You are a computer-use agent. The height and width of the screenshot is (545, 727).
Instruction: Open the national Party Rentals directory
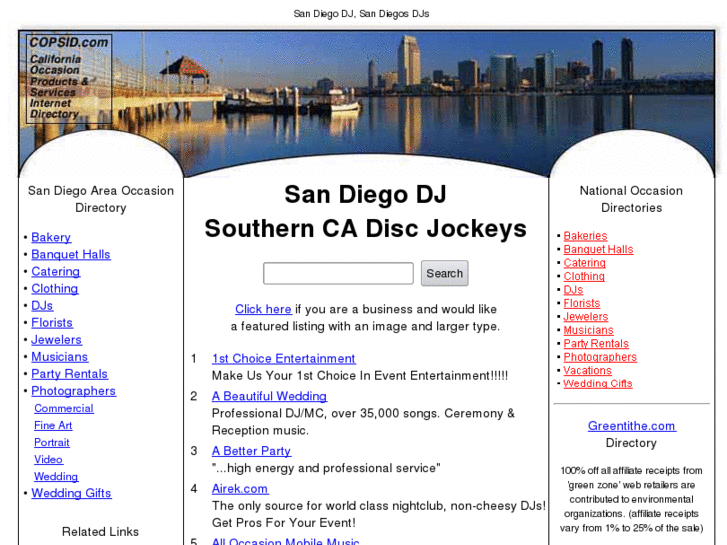click(596, 343)
